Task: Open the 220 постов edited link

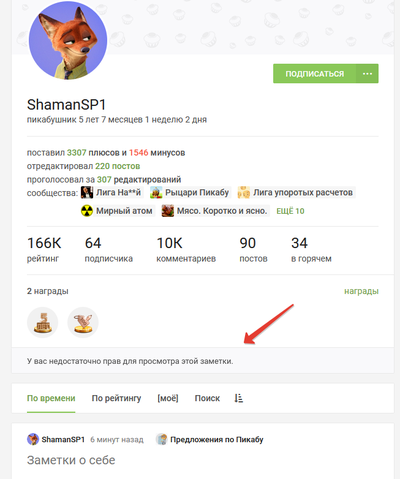Action: click(x=118, y=166)
